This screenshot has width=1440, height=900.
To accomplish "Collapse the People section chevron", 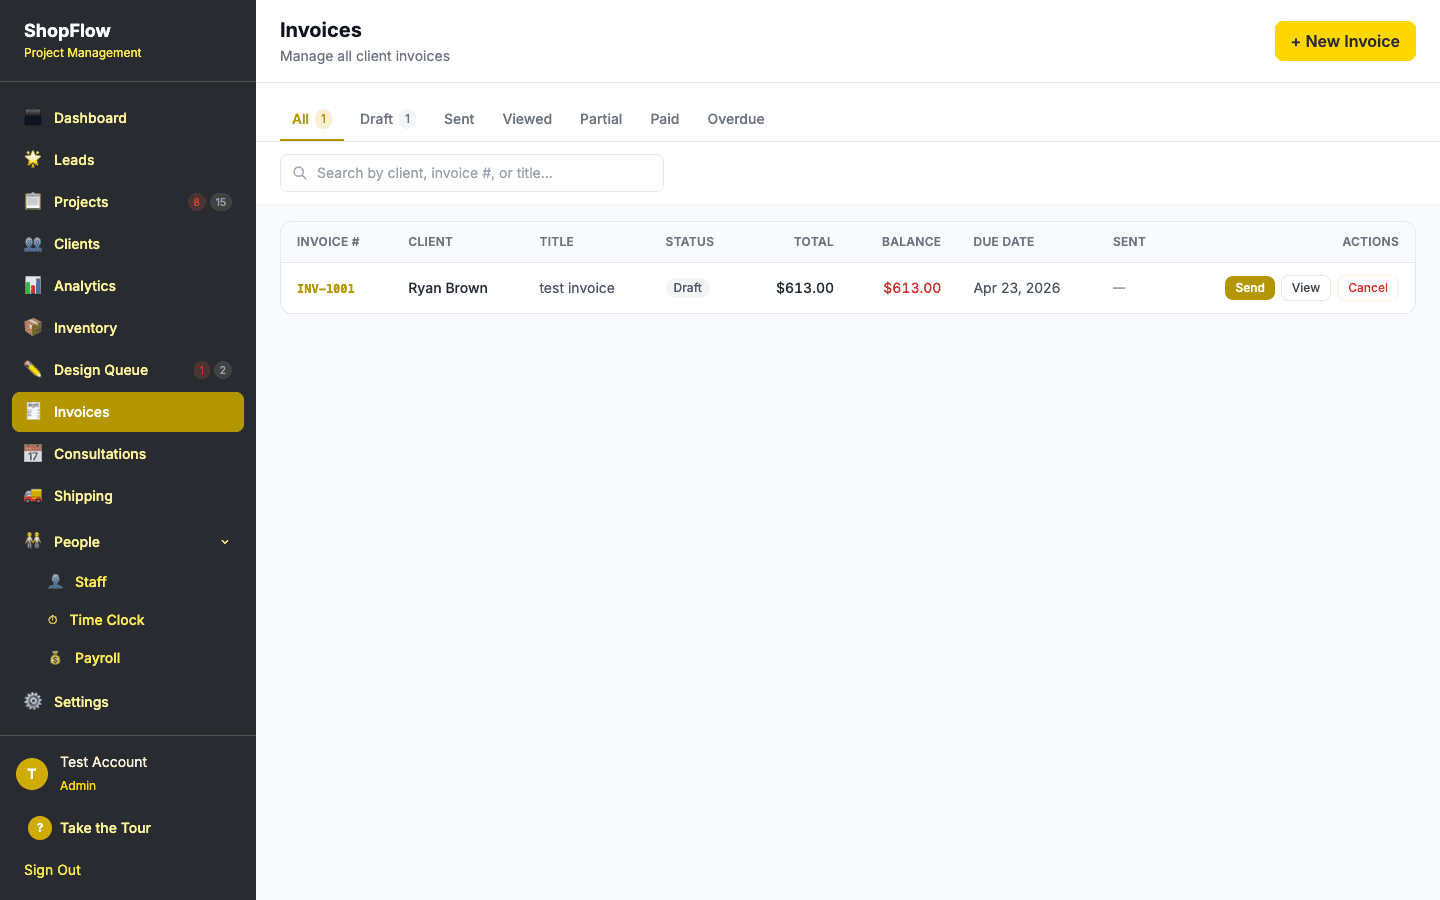I will (224, 541).
